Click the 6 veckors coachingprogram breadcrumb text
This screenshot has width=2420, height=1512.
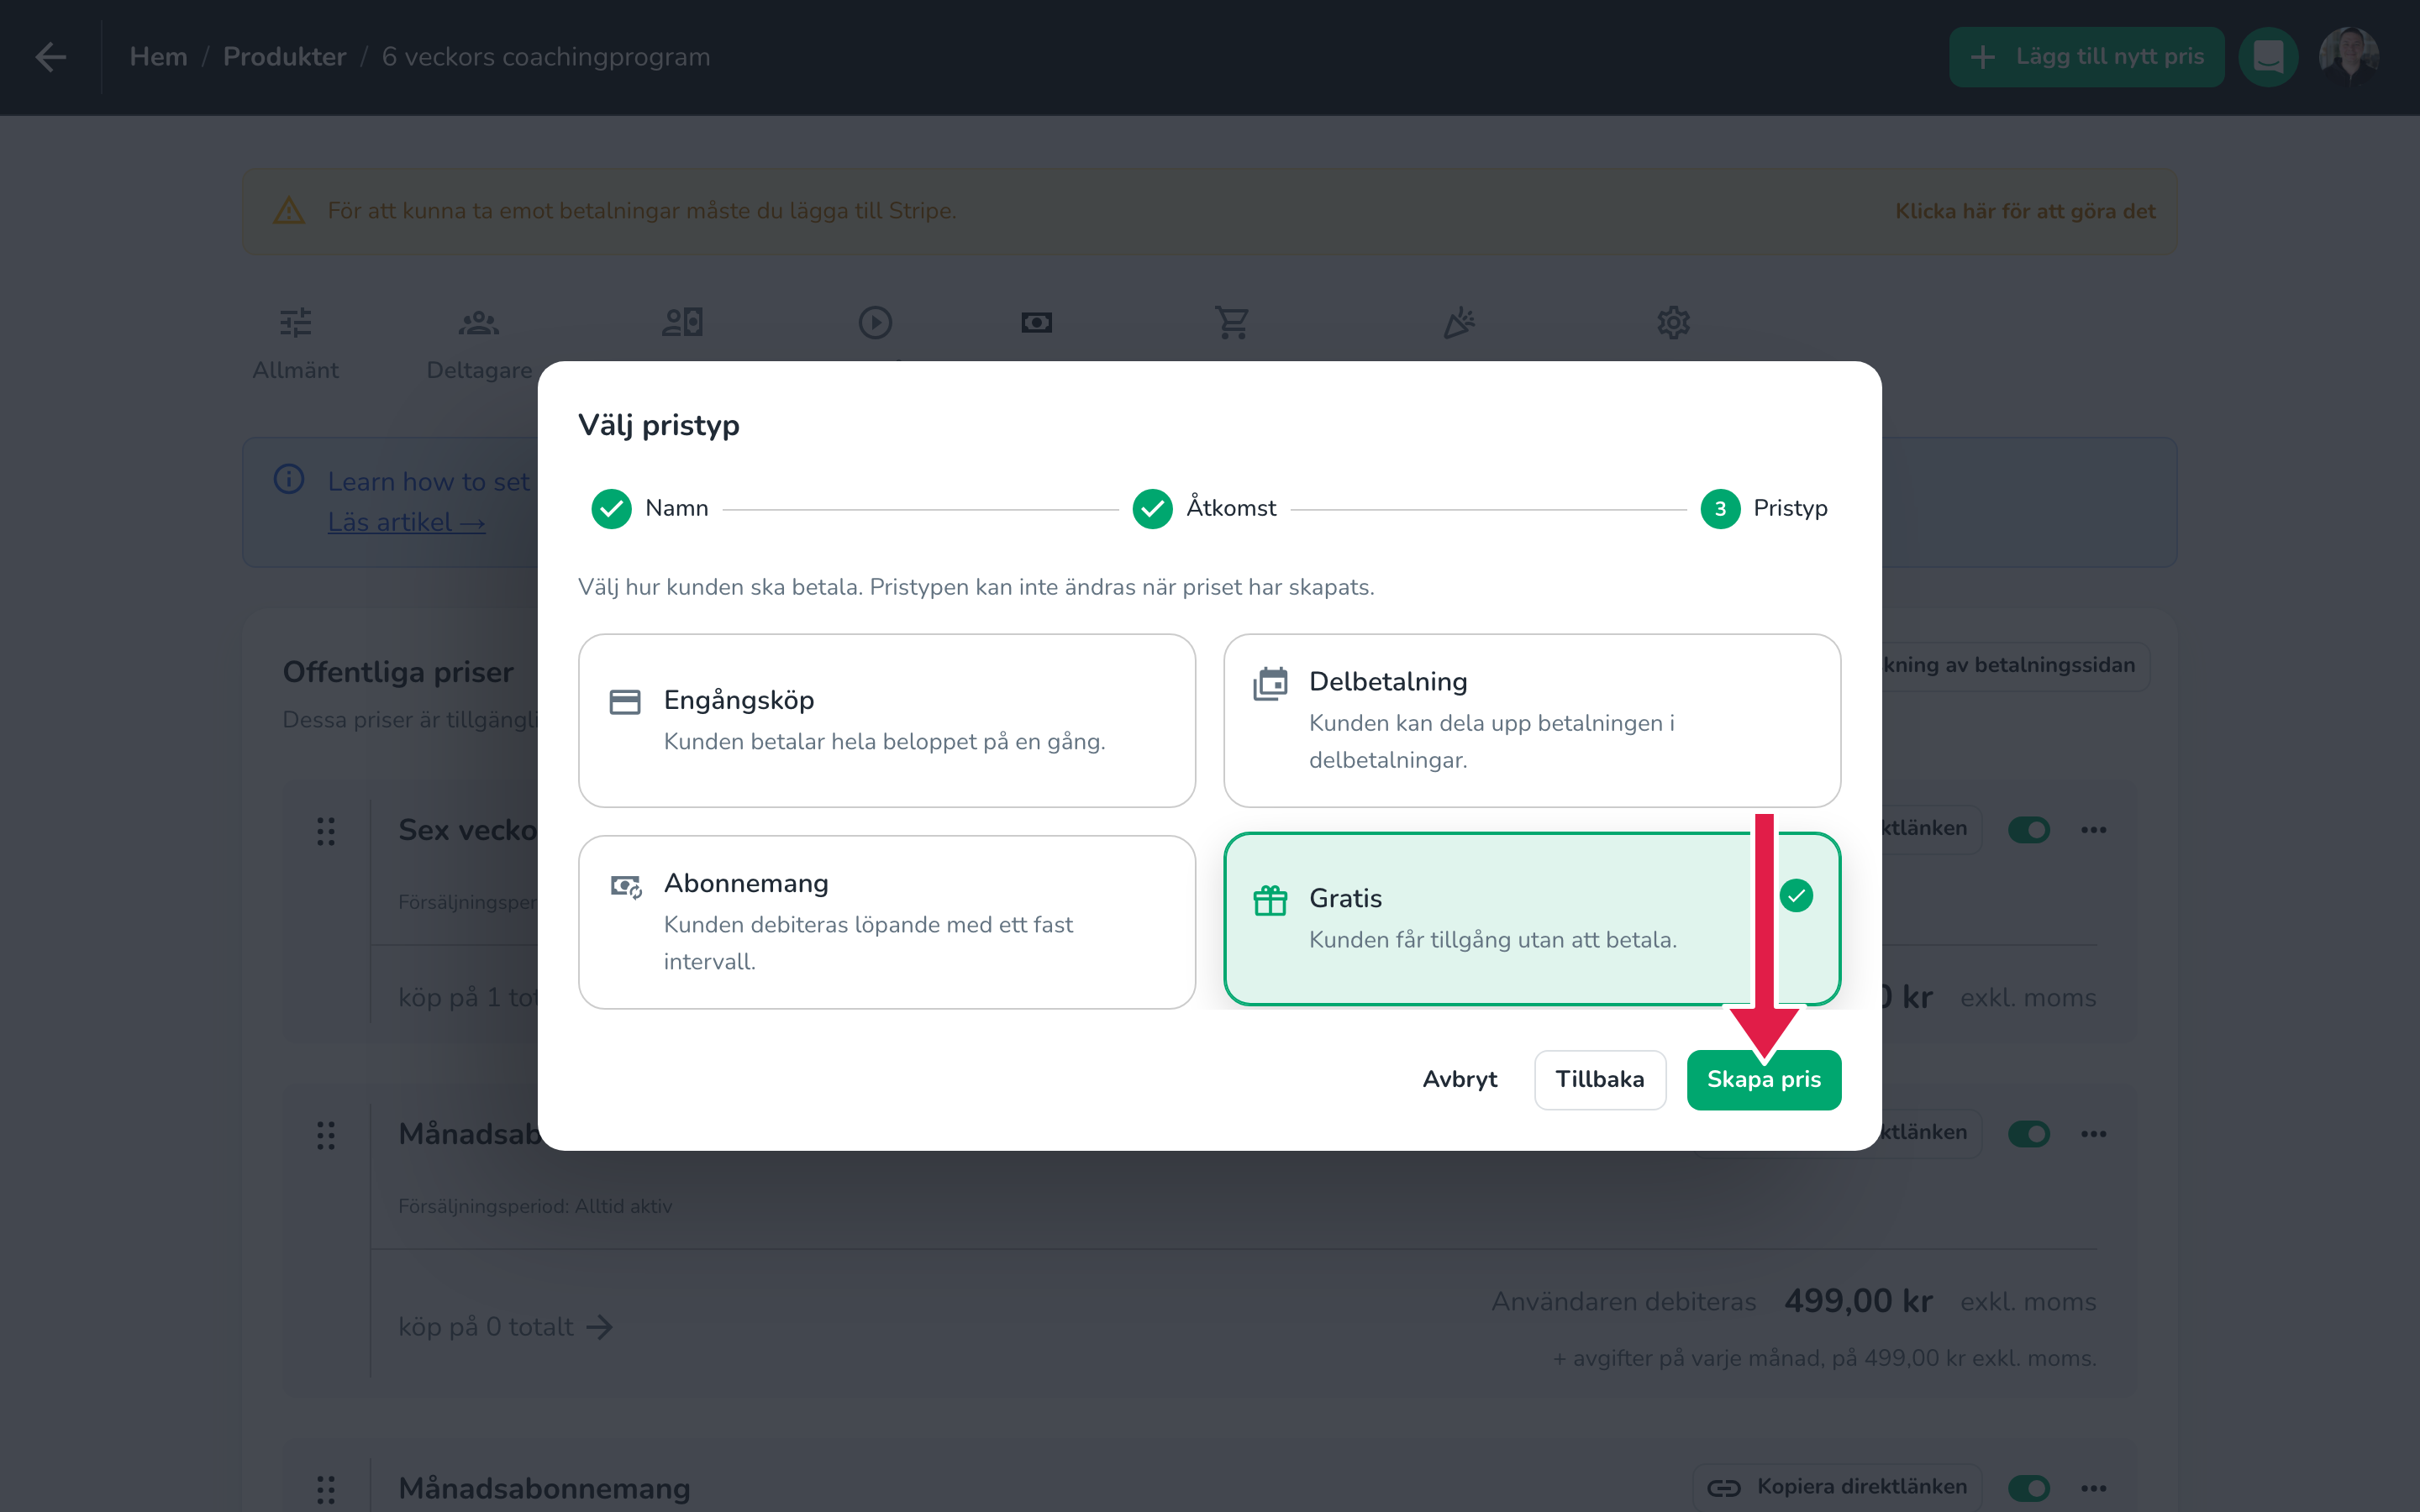click(546, 57)
